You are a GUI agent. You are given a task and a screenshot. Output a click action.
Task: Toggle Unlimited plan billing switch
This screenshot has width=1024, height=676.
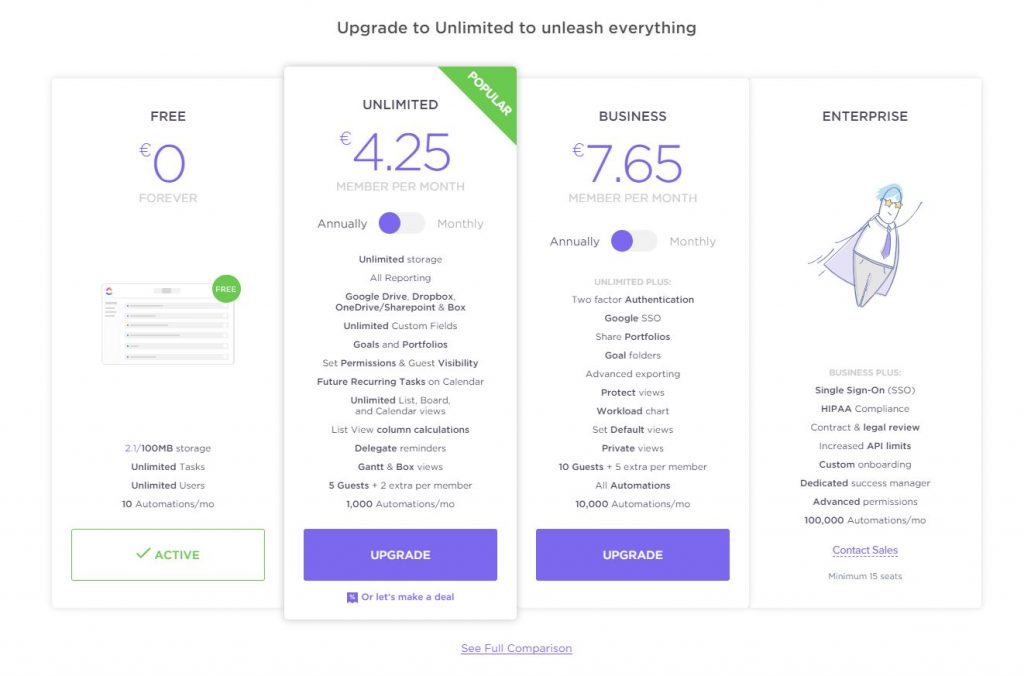point(401,223)
